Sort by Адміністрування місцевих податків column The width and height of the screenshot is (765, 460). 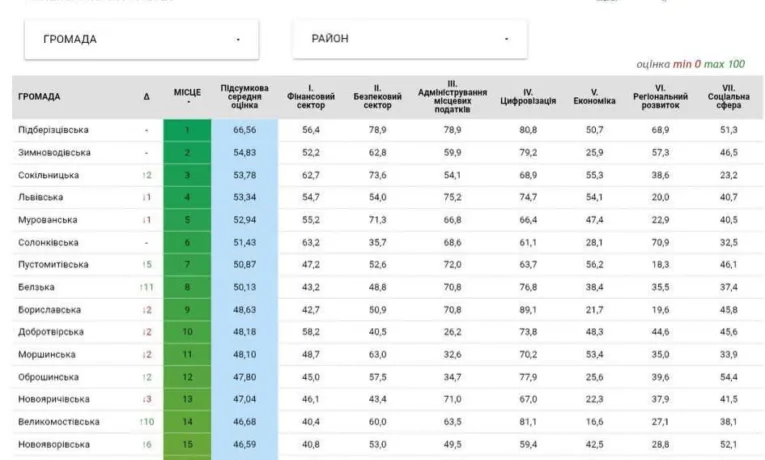[452, 96]
